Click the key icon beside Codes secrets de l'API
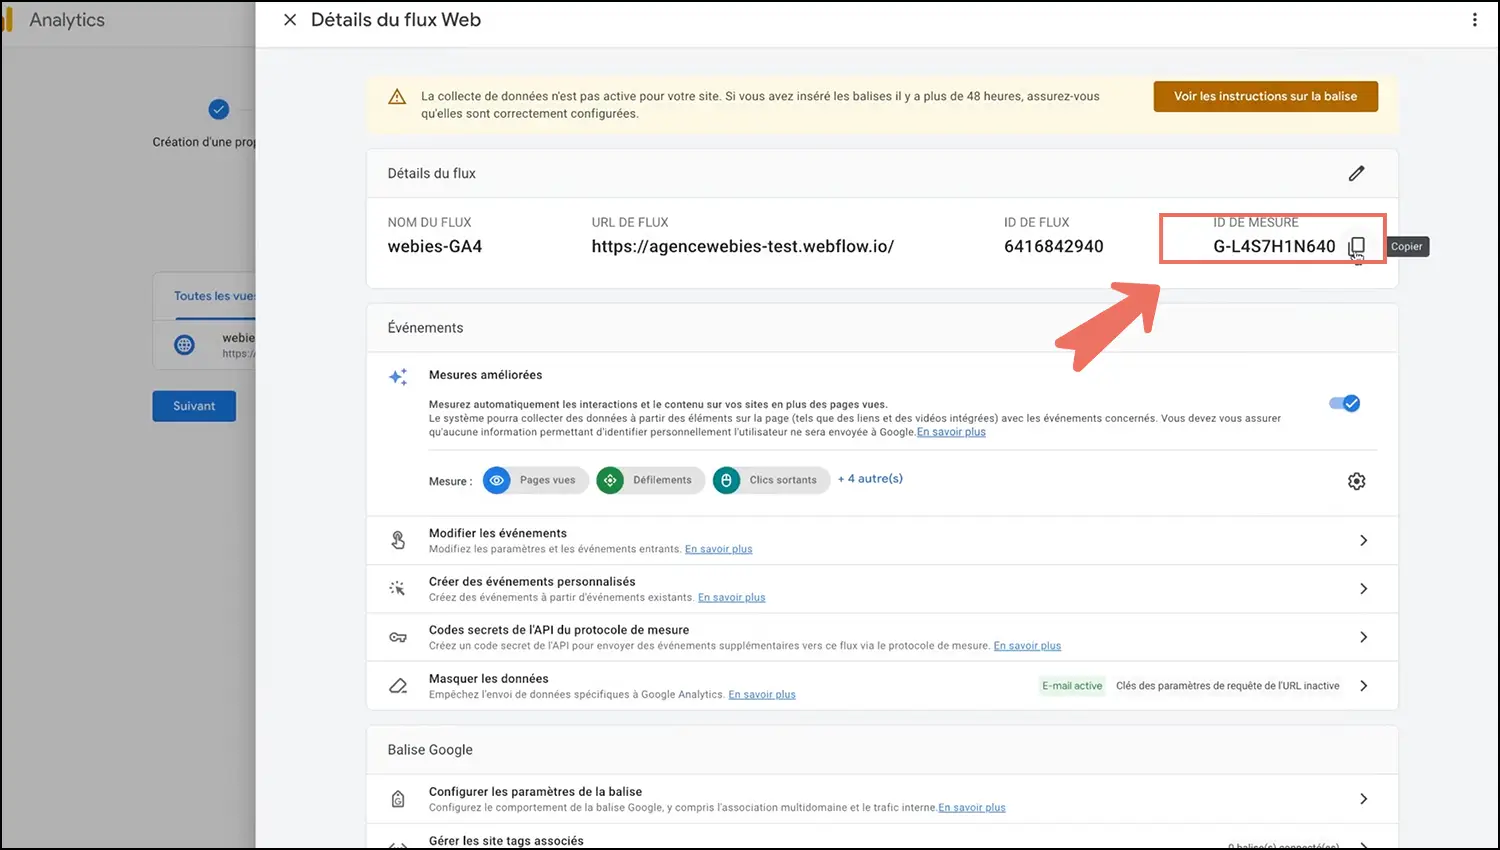This screenshot has height=850, width=1500. click(398, 637)
